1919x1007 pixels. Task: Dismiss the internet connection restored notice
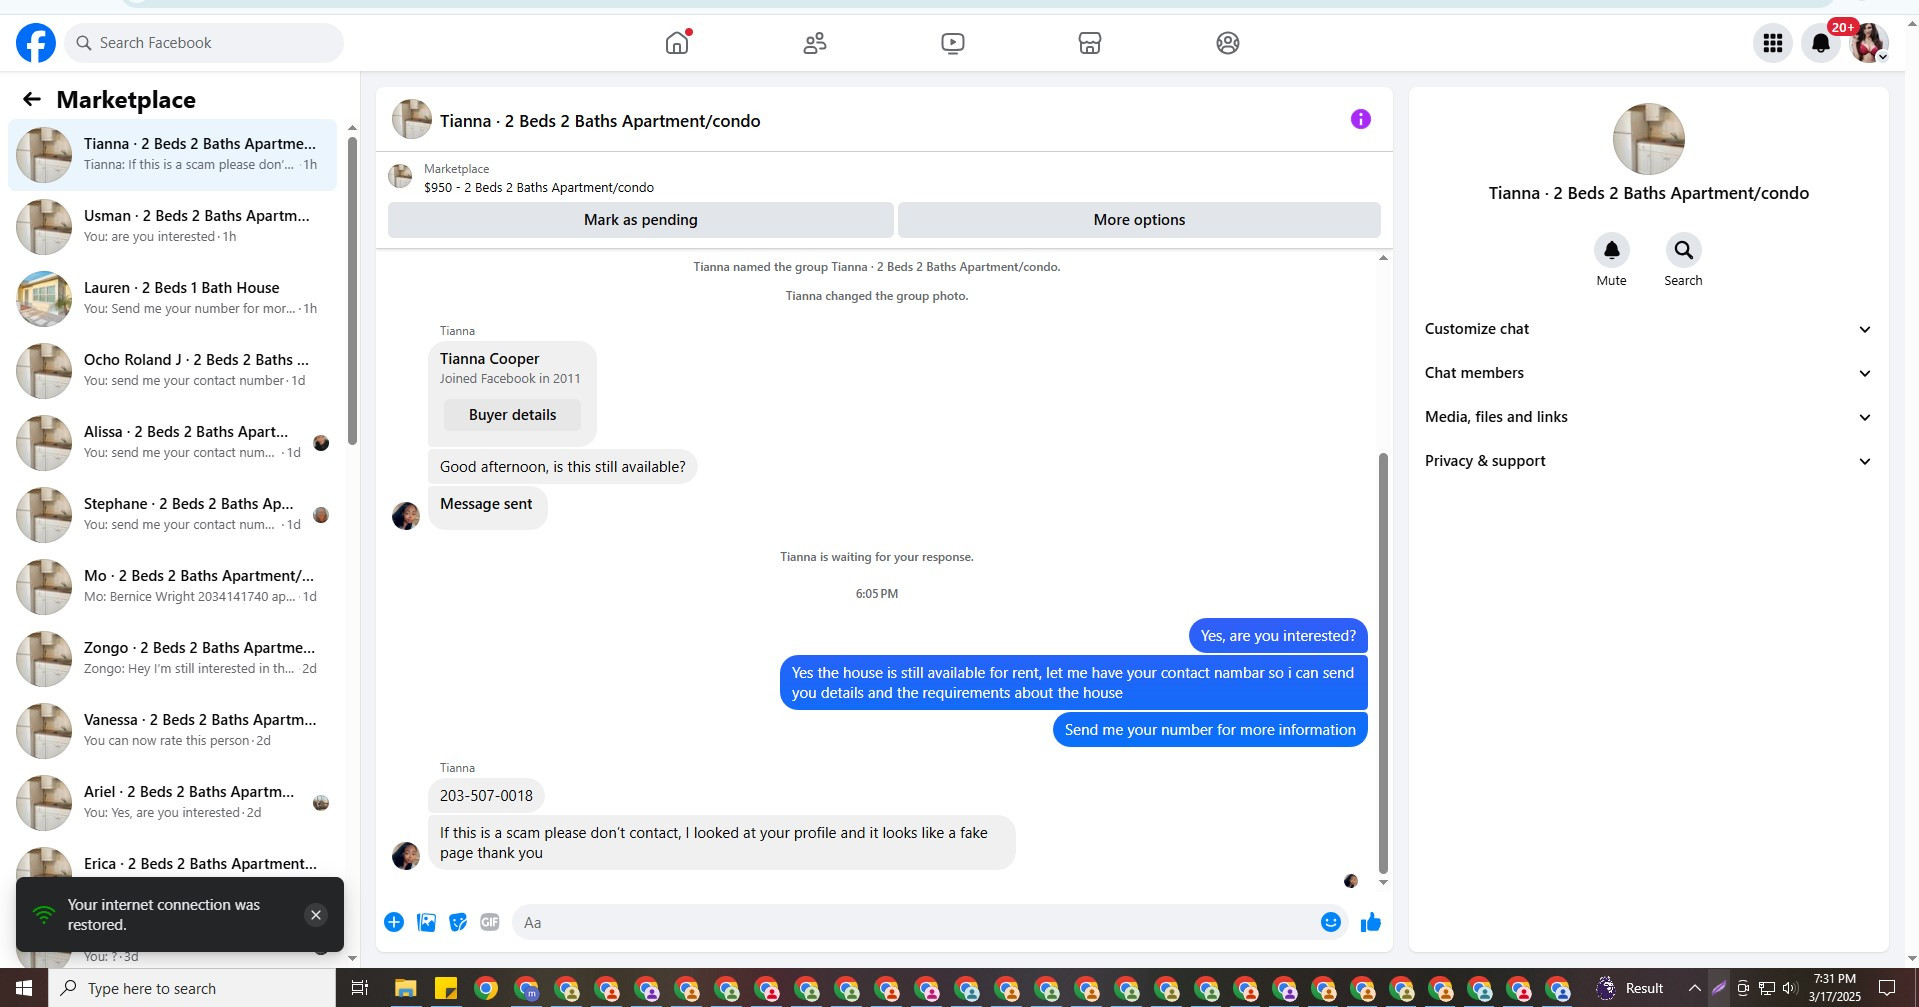click(316, 915)
